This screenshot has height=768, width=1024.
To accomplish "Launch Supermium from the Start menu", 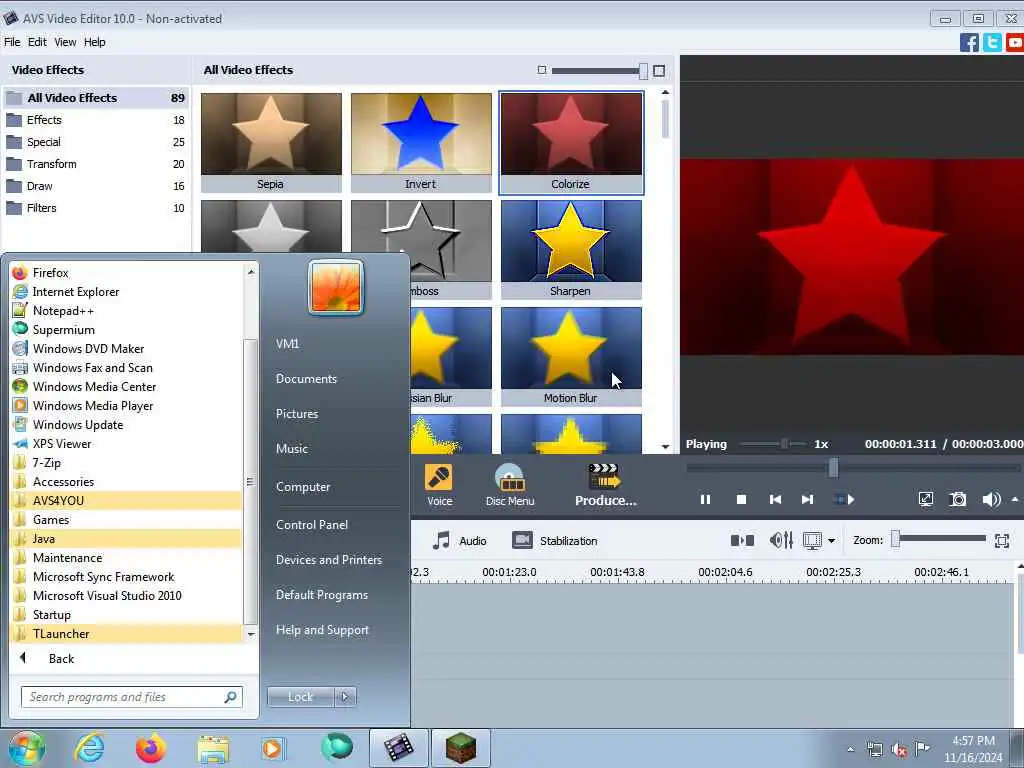I will click(126, 330).
